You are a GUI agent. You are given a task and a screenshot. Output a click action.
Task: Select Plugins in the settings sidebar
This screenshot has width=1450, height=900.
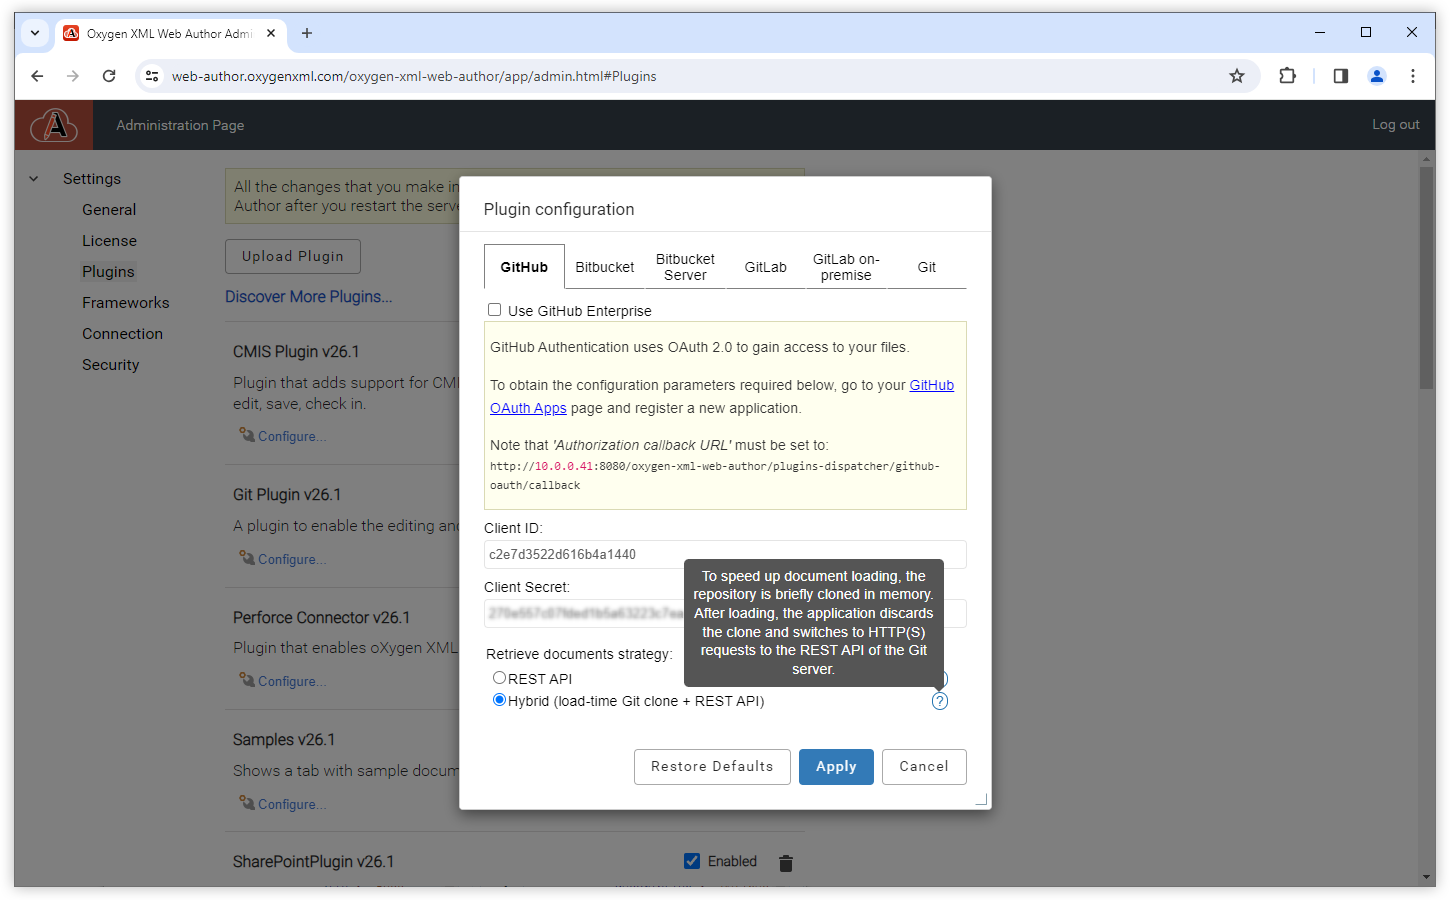(x=108, y=272)
